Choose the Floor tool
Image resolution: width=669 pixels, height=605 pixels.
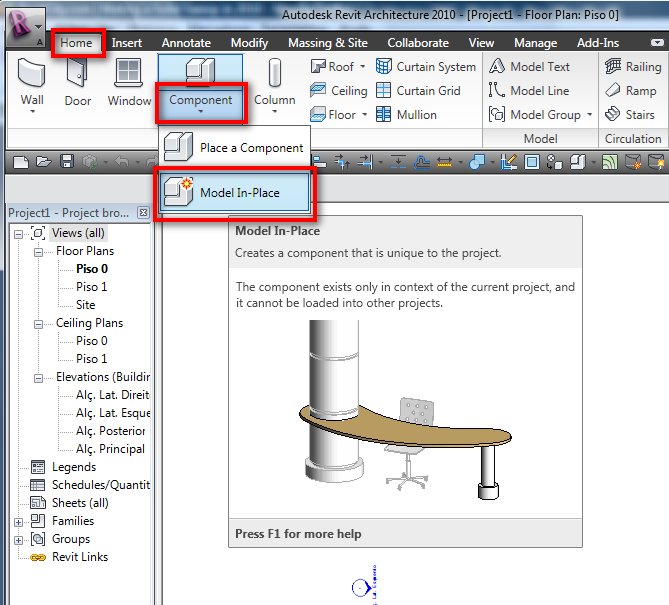pos(333,114)
